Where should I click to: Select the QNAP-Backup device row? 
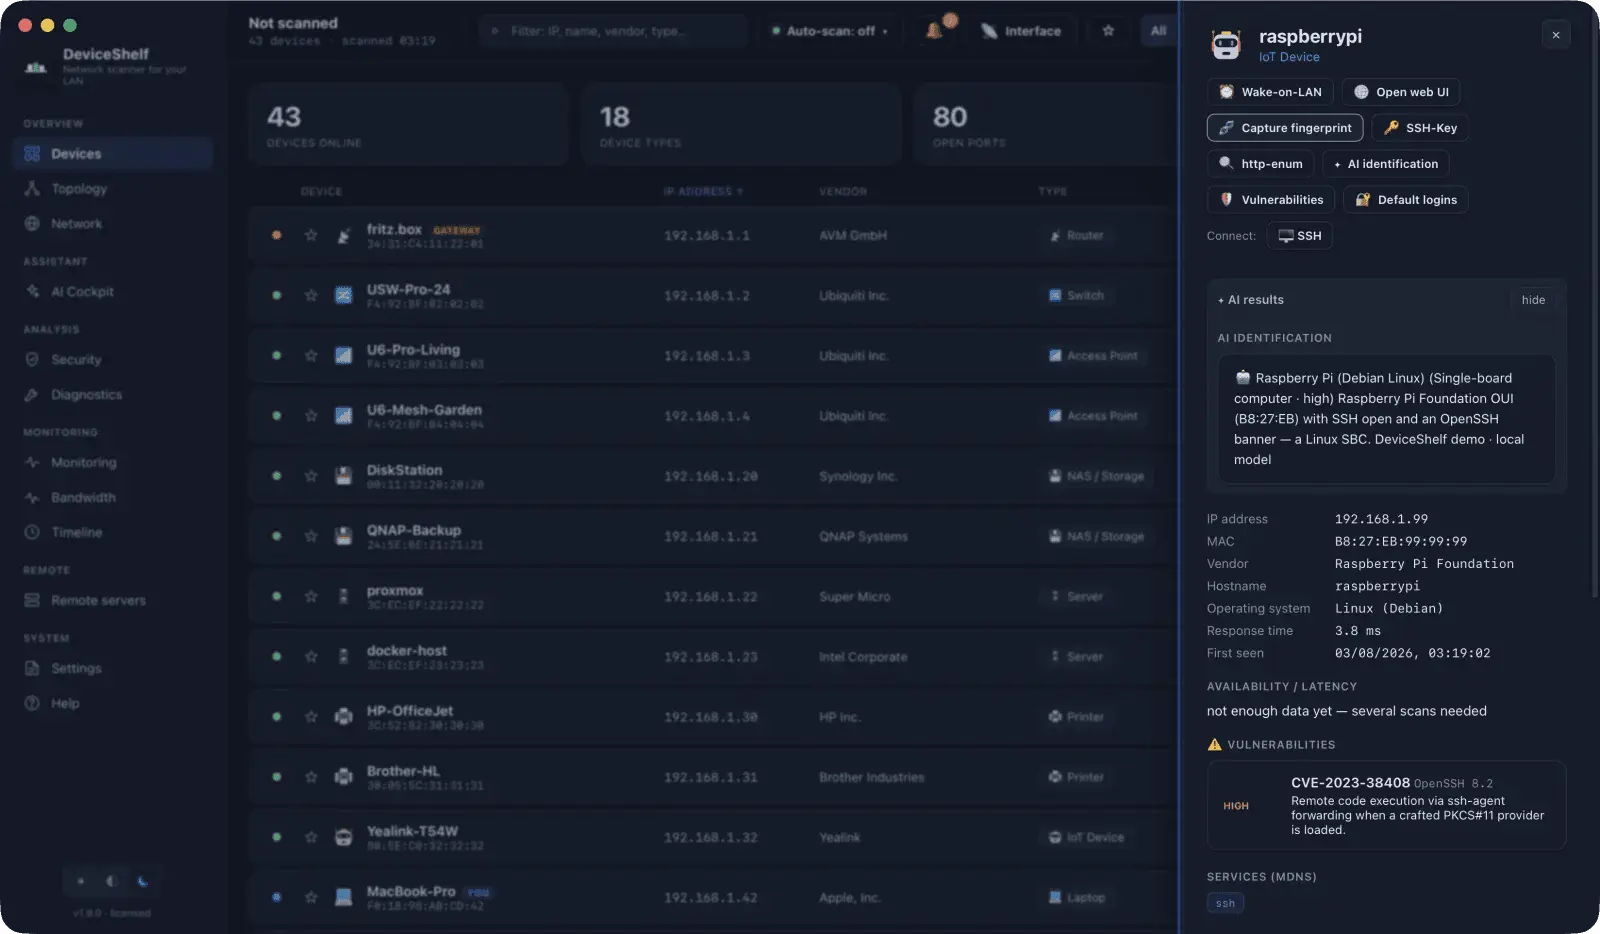click(712, 537)
